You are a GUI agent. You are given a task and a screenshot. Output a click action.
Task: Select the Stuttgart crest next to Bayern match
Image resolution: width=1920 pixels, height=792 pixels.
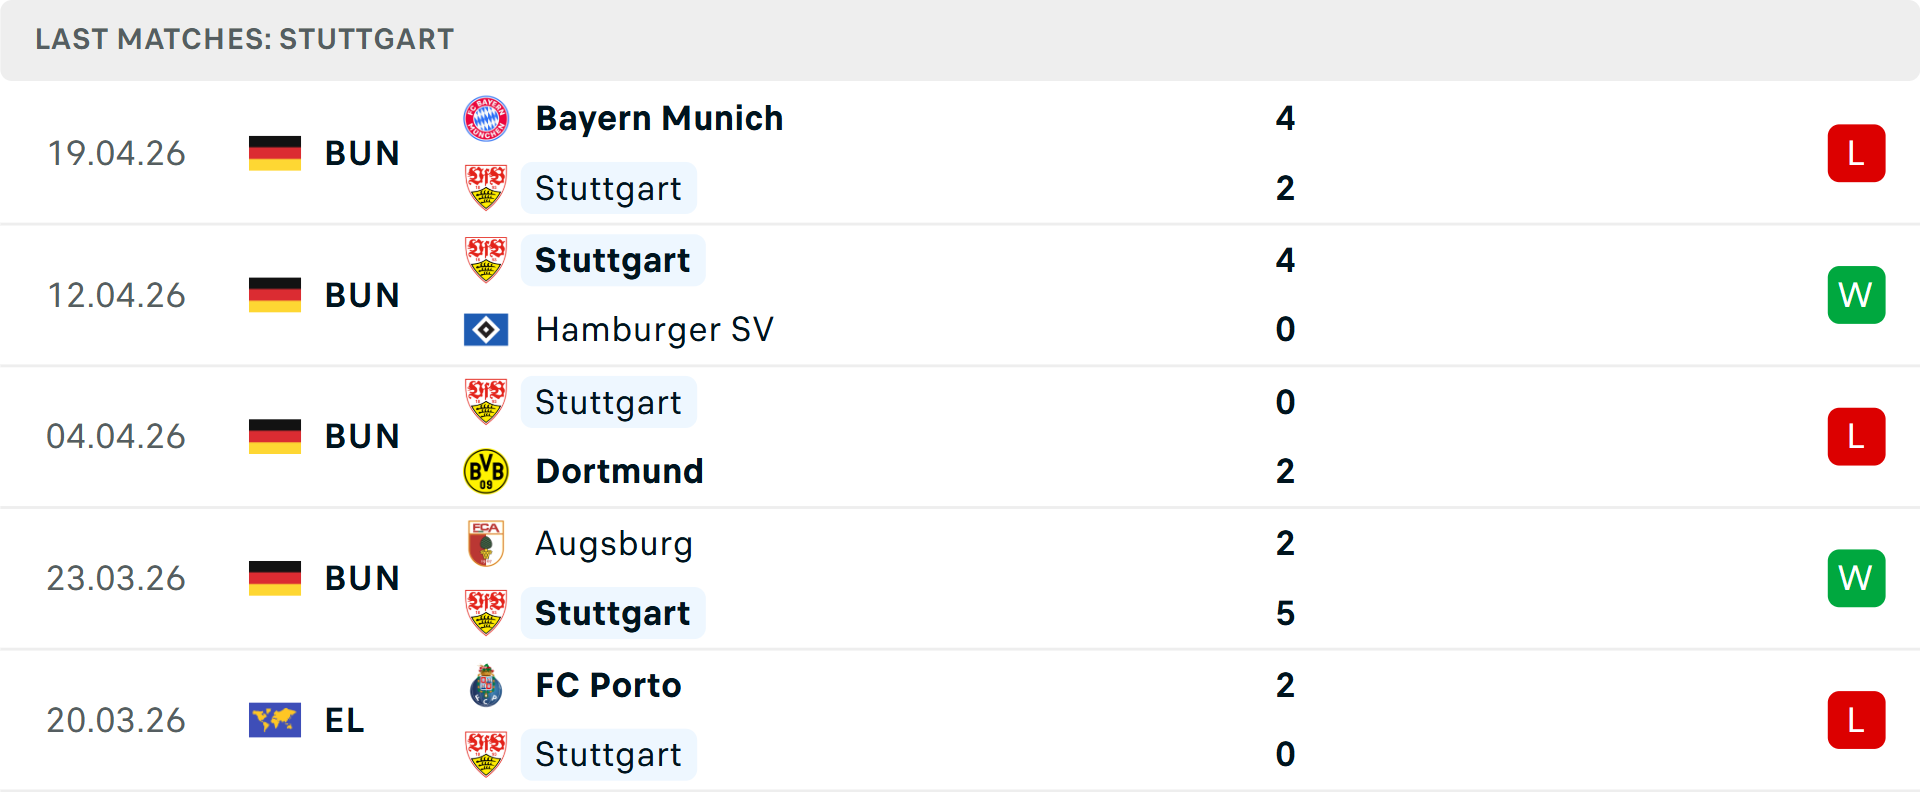pos(487,188)
